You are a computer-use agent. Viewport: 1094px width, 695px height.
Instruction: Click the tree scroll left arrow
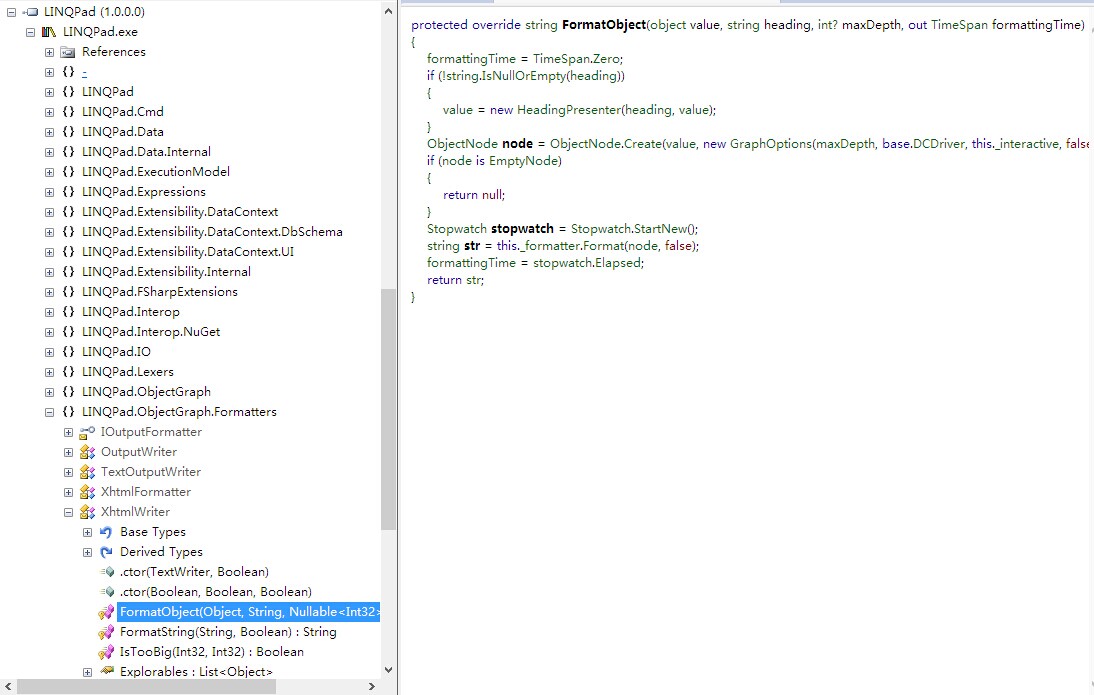pyautogui.click(x=8, y=687)
